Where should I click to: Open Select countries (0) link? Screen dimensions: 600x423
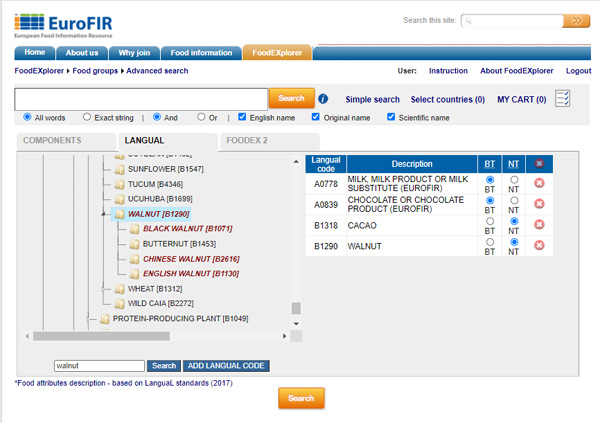[448, 100]
